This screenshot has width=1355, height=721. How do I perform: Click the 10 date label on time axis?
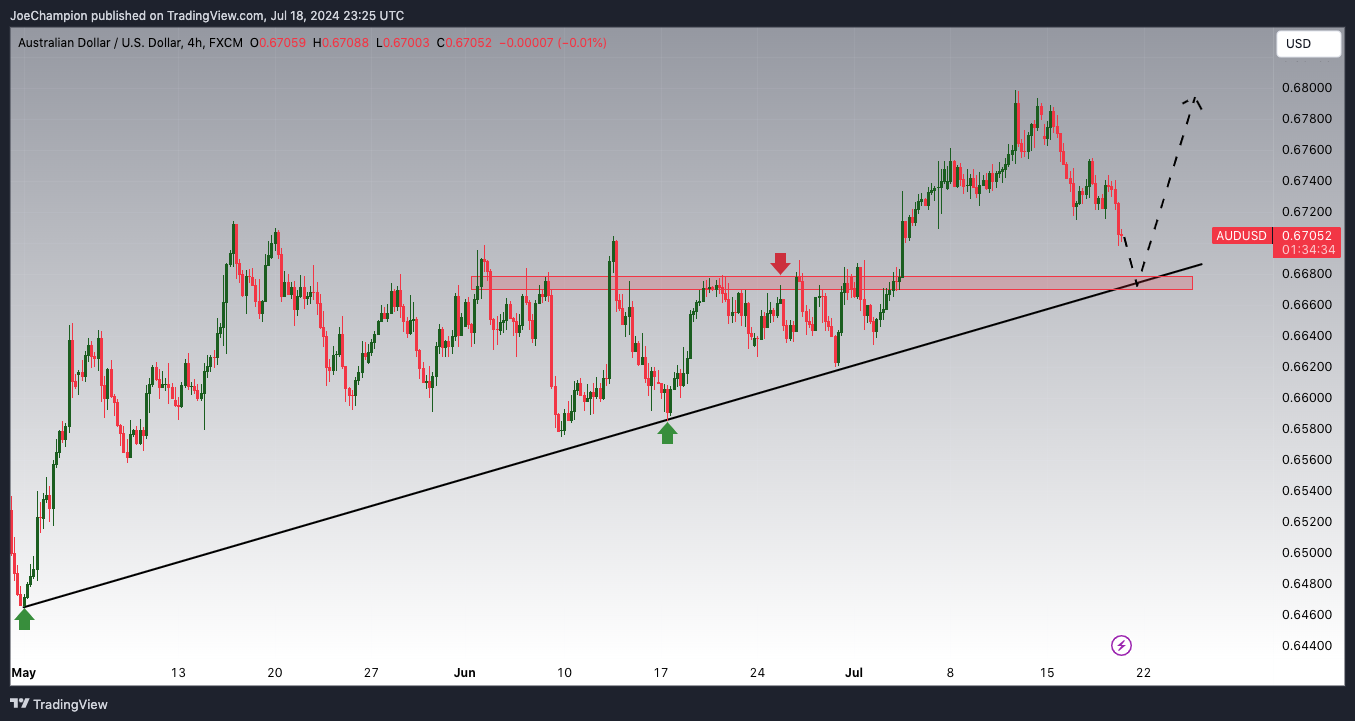coord(564,673)
